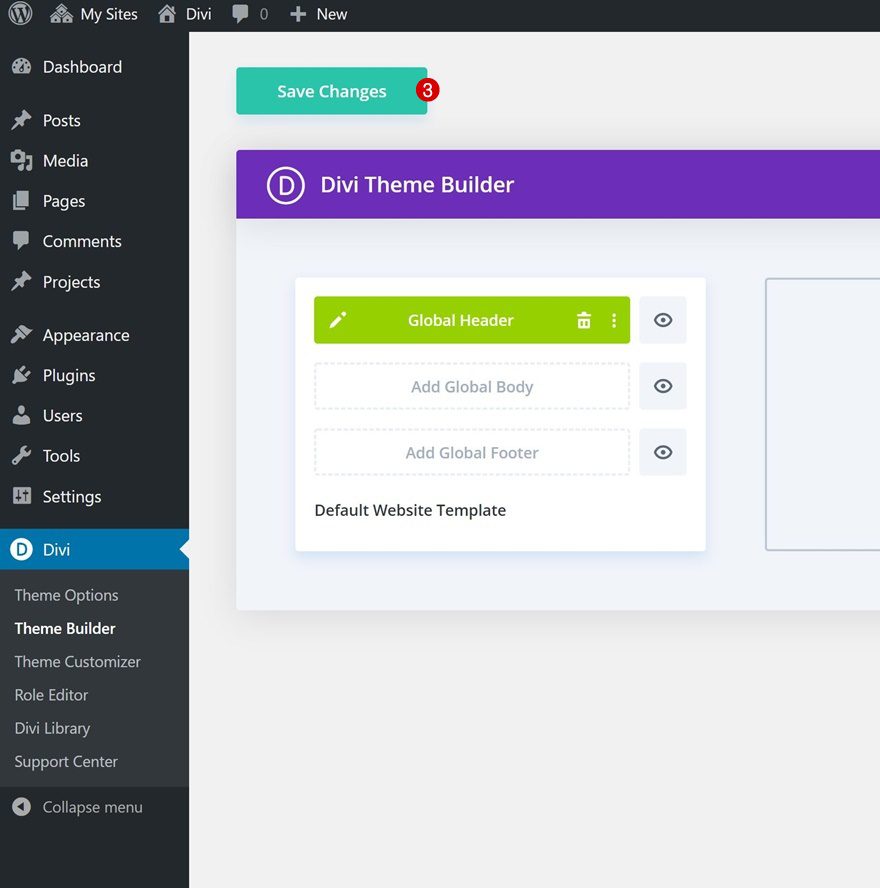Click the Appearance paintbrush icon in the sidebar
Screen dimensions: 880x888
coord(22,335)
